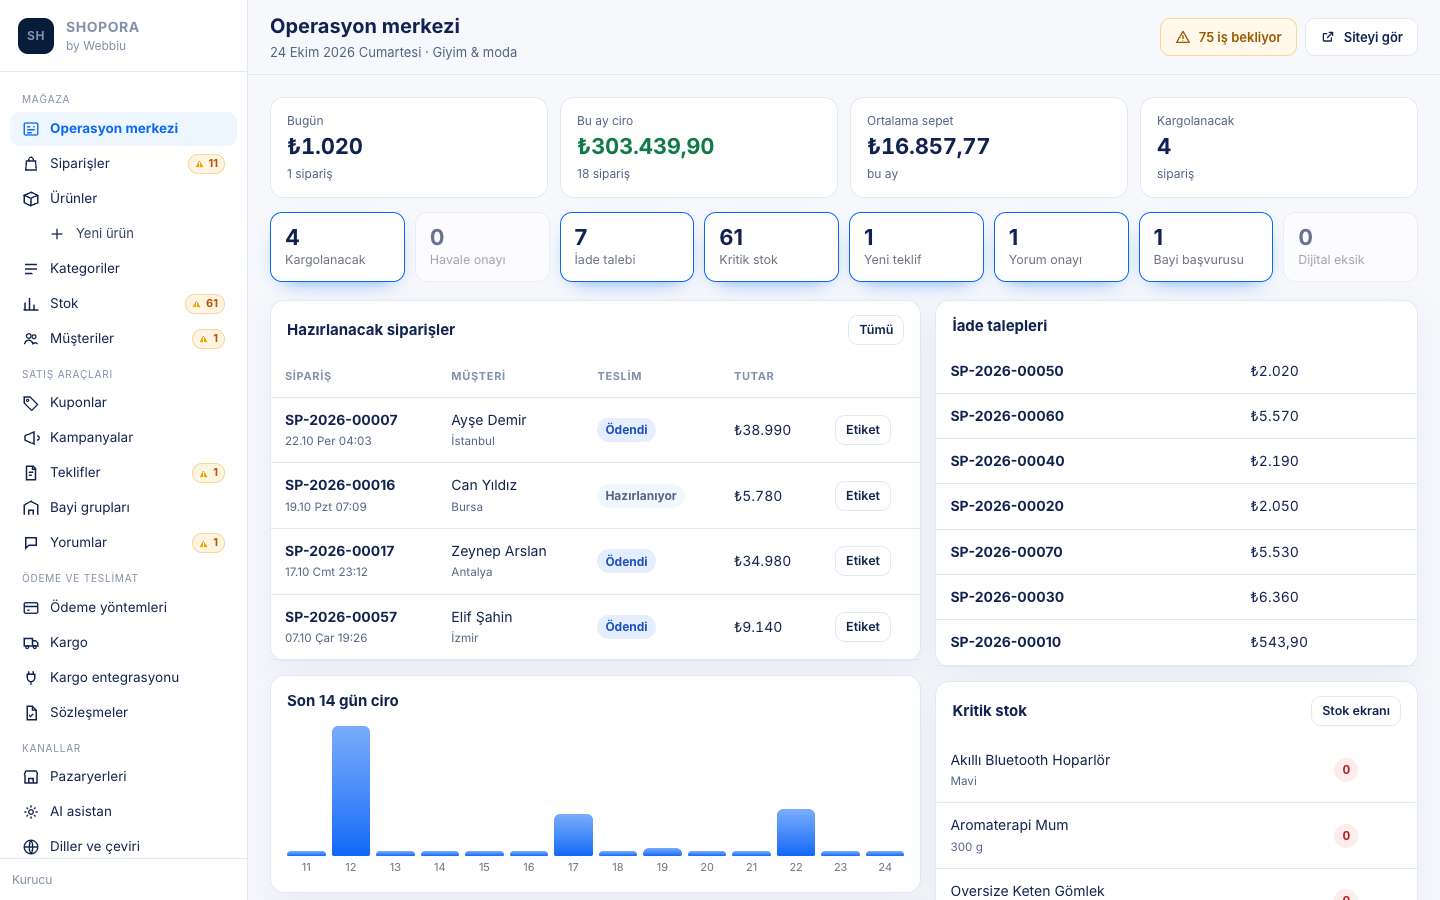
Task: Open Siteyi gör external link button
Action: 1361,37
